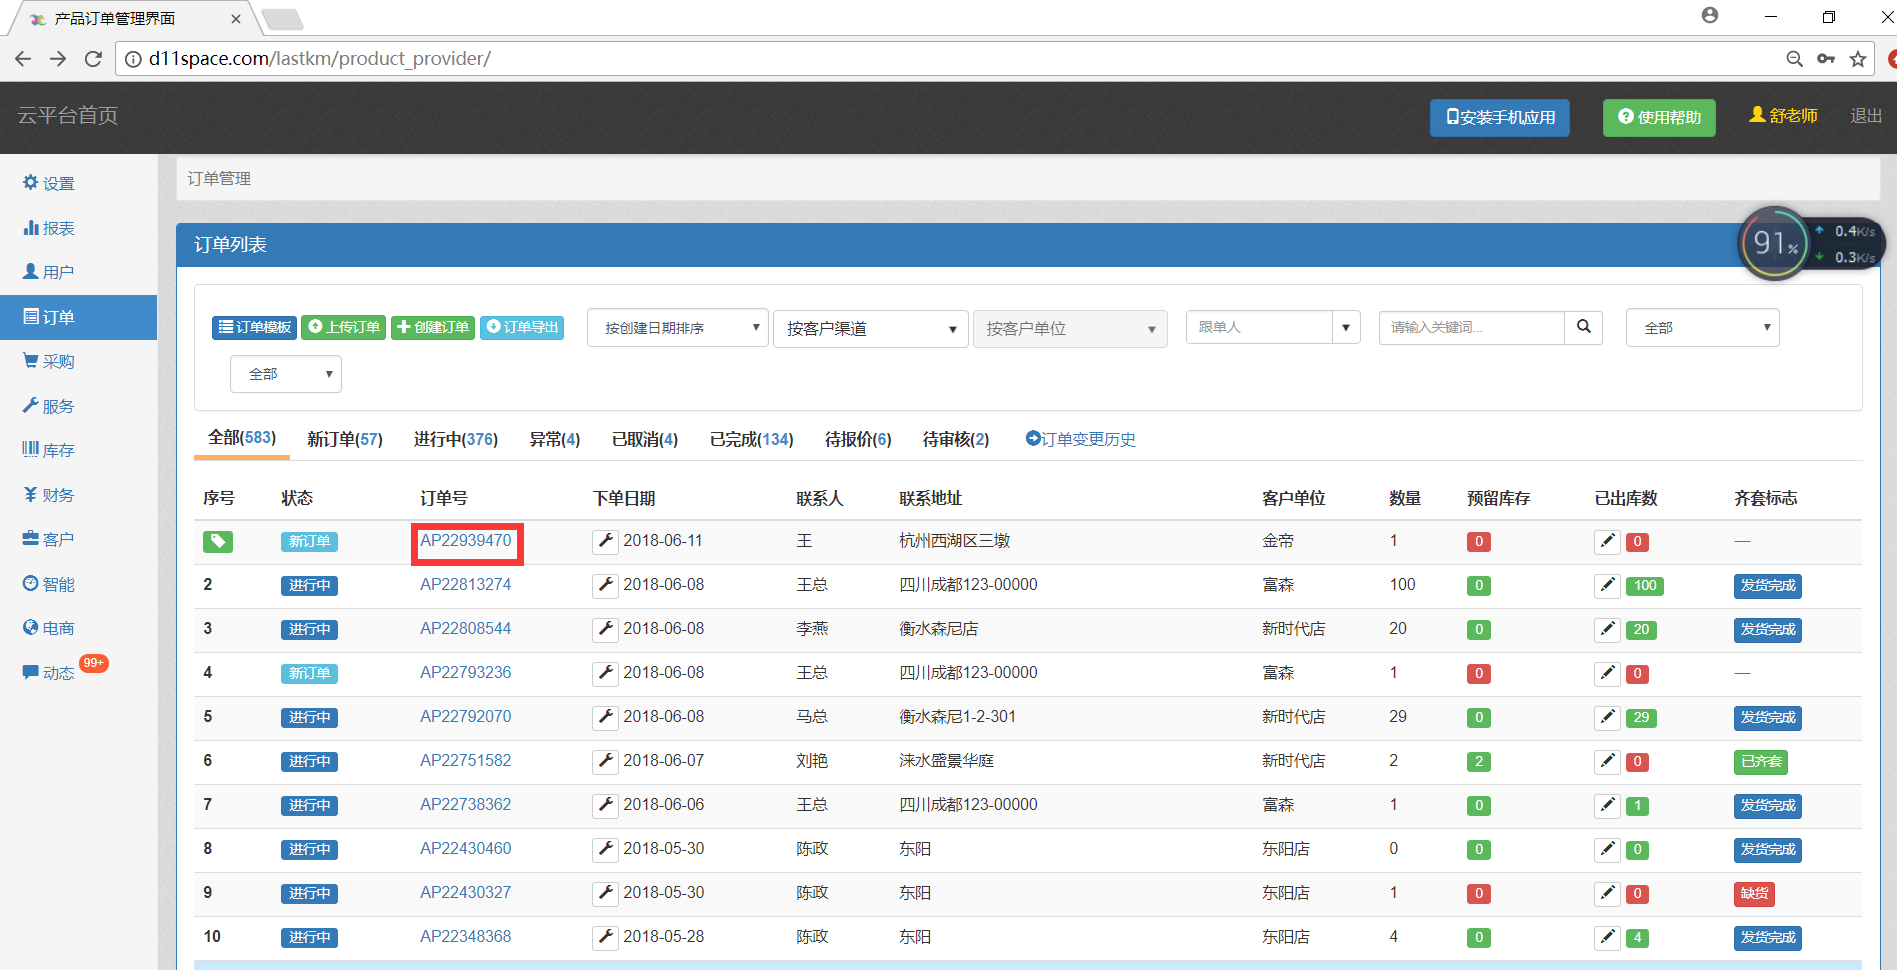Open order link AP22430327
The width and height of the screenshot is (1897, 970).
(466, 893)
